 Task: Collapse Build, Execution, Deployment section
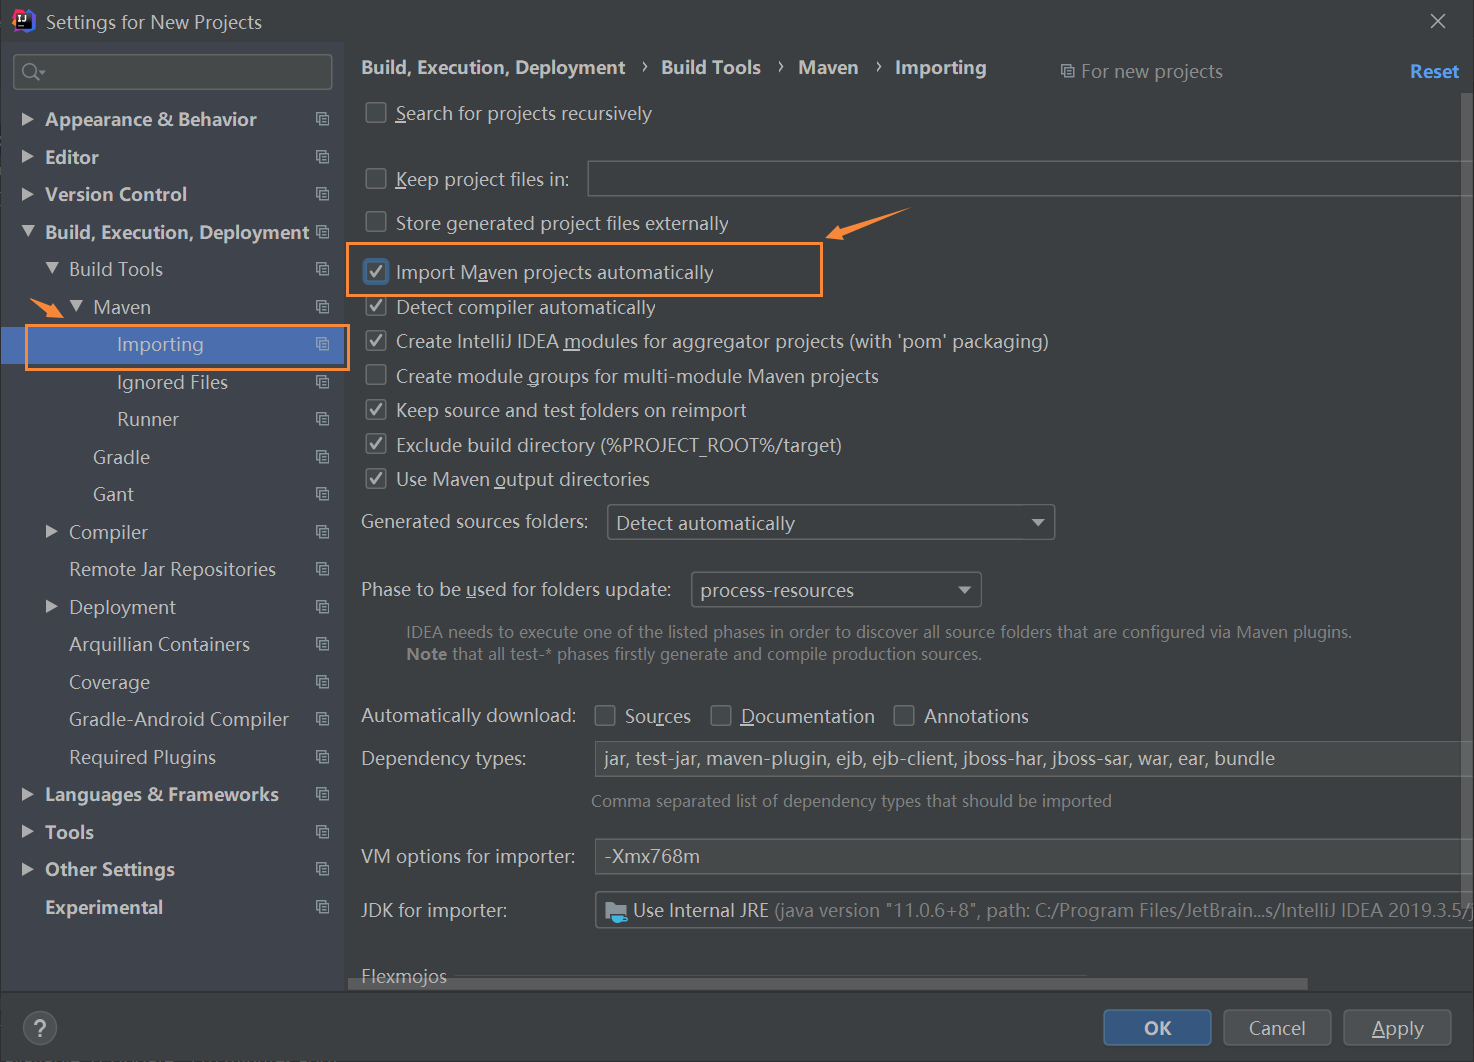click(28, 232)
